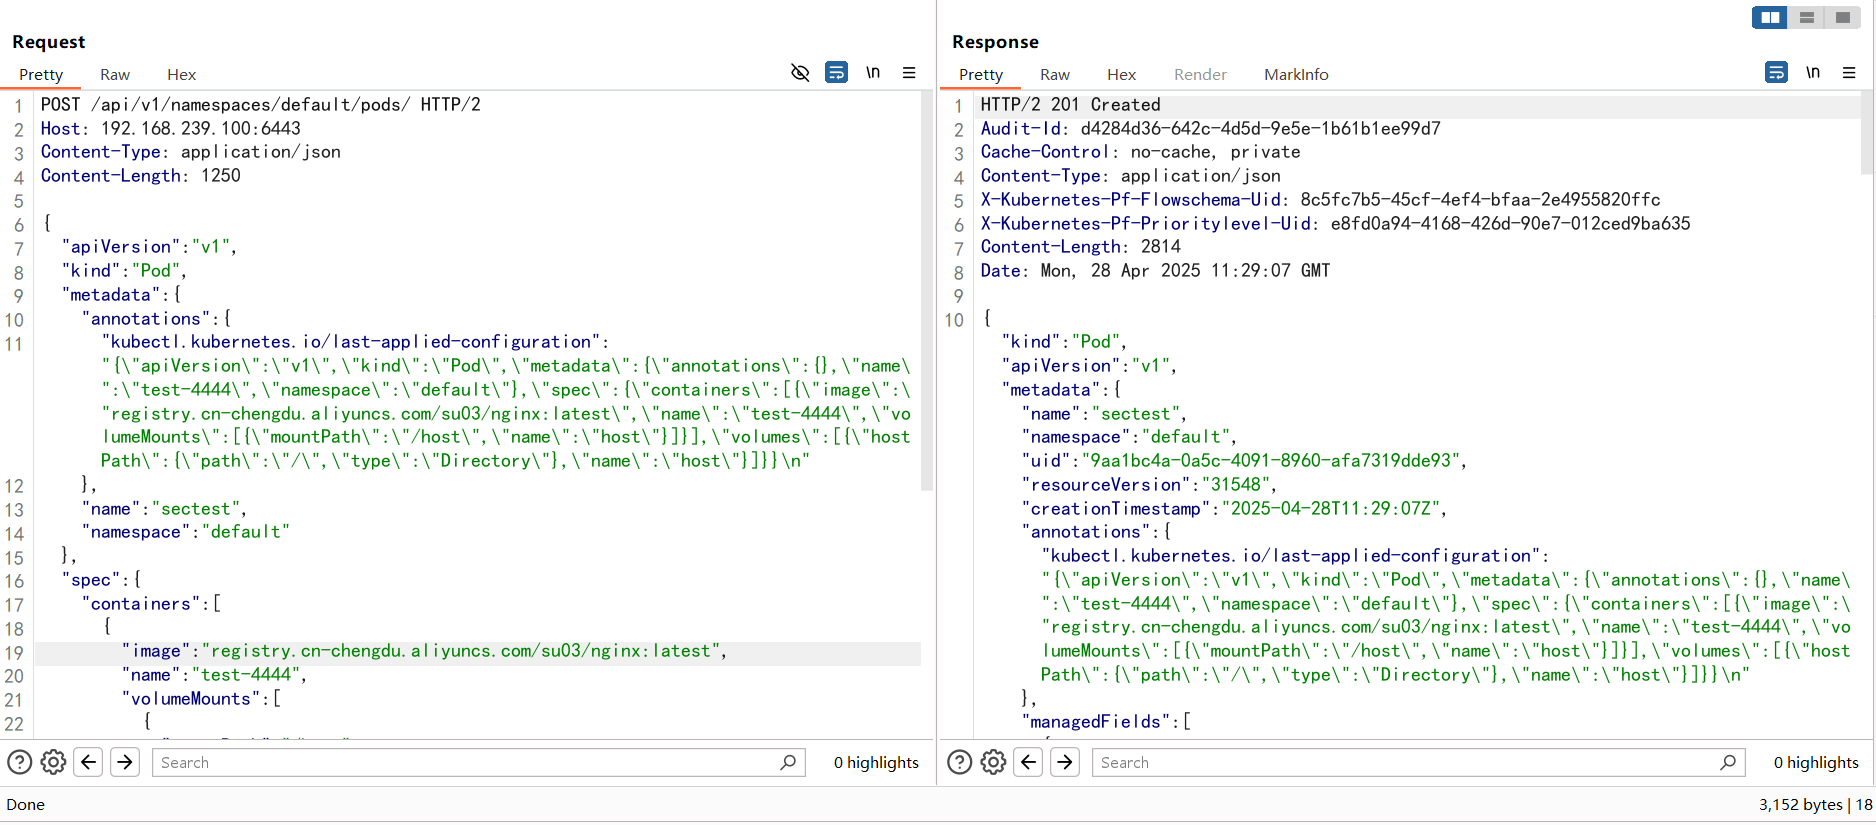Open Request panel hamburger options menu

coord(909,72)
